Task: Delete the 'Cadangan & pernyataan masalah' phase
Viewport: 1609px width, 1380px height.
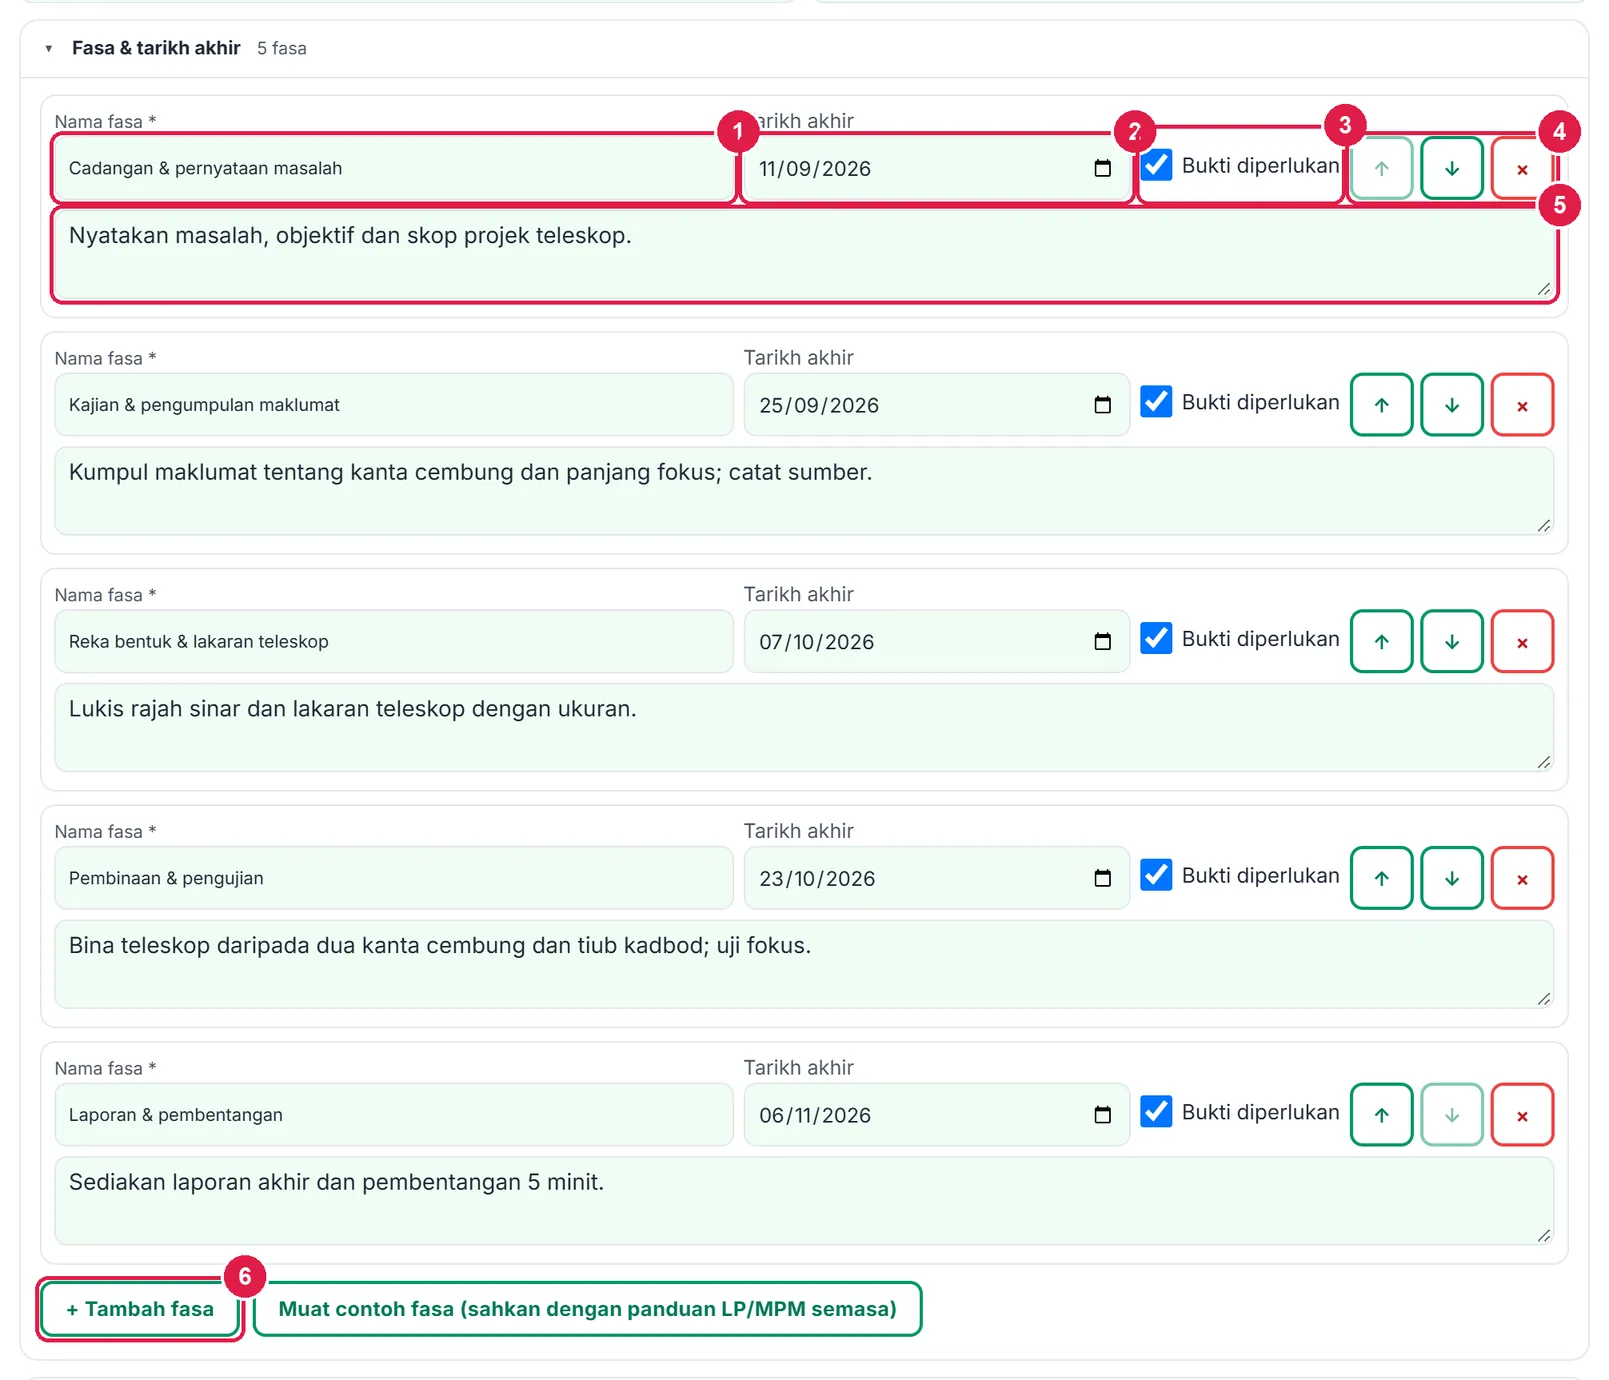Action: pyautogui.click(x=1521, y=168)
